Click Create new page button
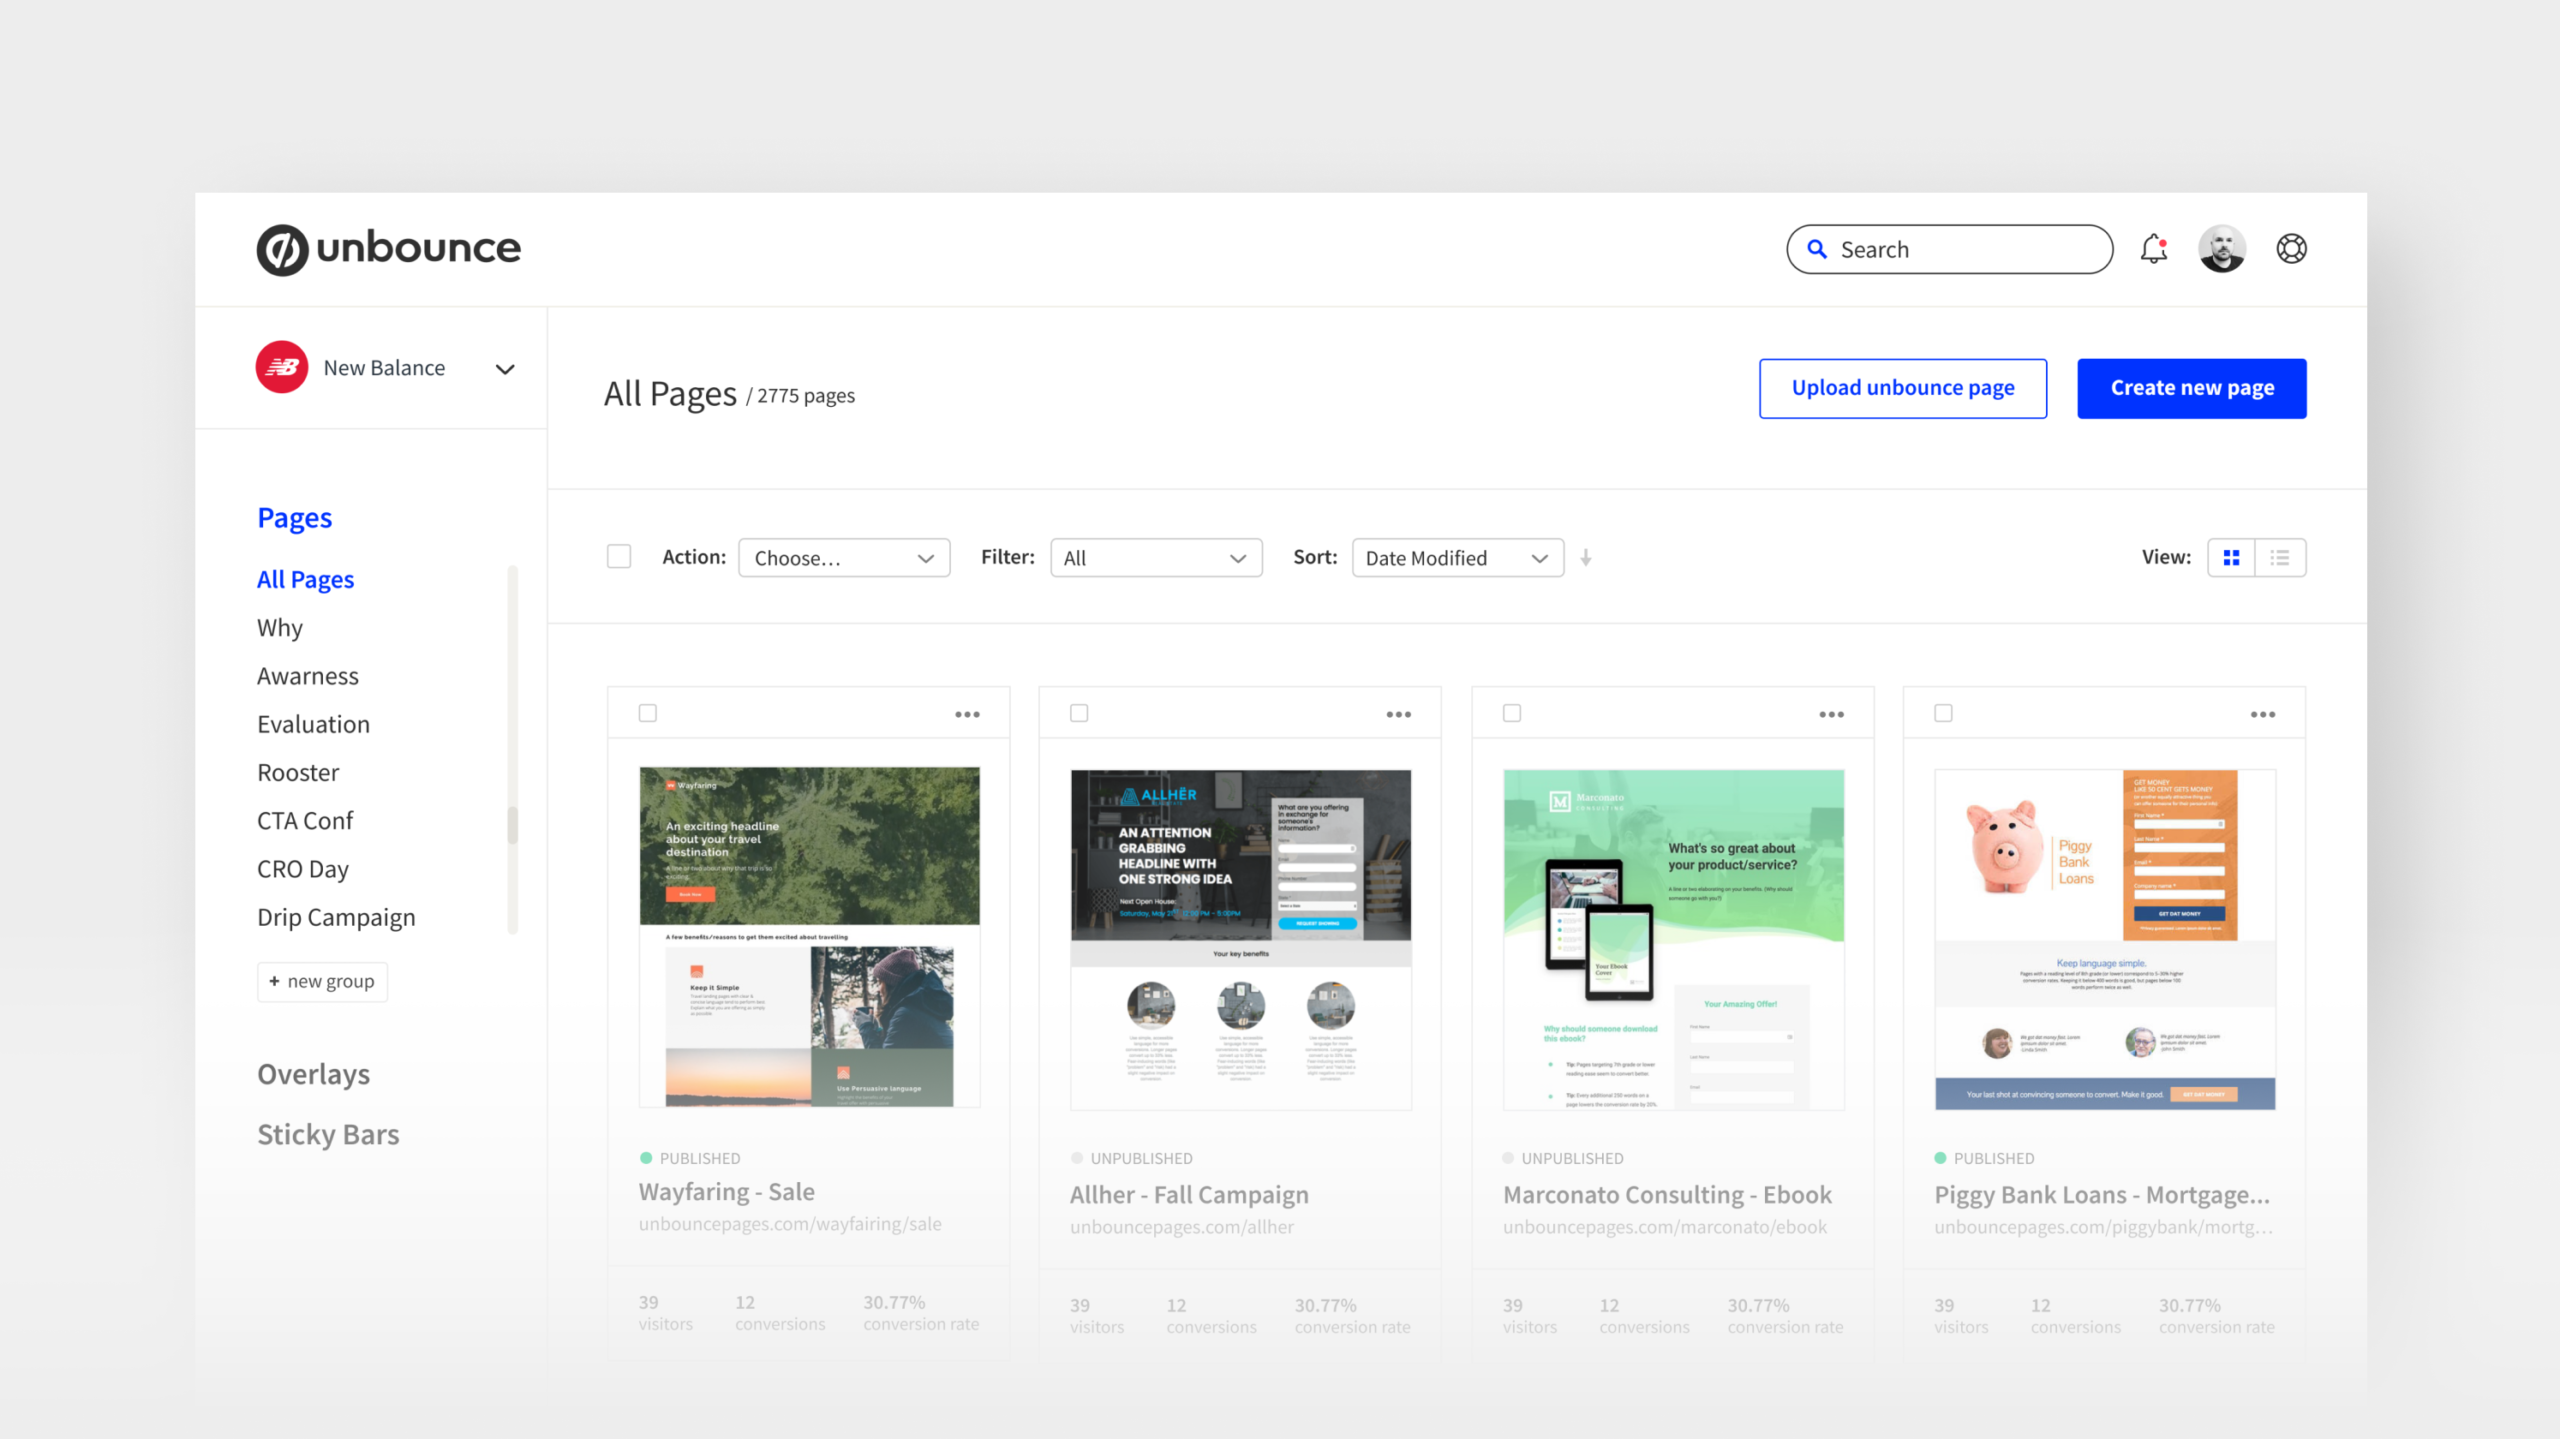Image resolution: width=2560 pixels, height=1439 pixels. click(x=2192, y=388)
